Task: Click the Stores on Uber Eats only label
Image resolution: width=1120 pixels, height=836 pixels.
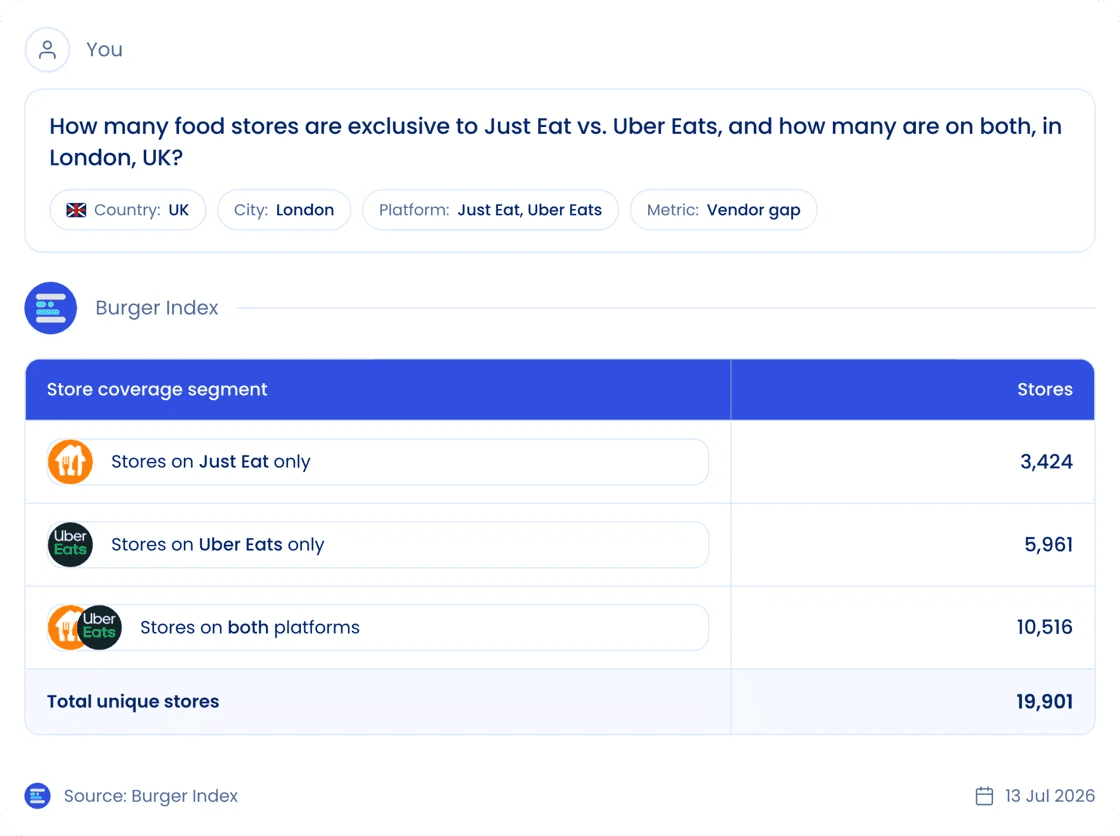Action: [218, 544]
